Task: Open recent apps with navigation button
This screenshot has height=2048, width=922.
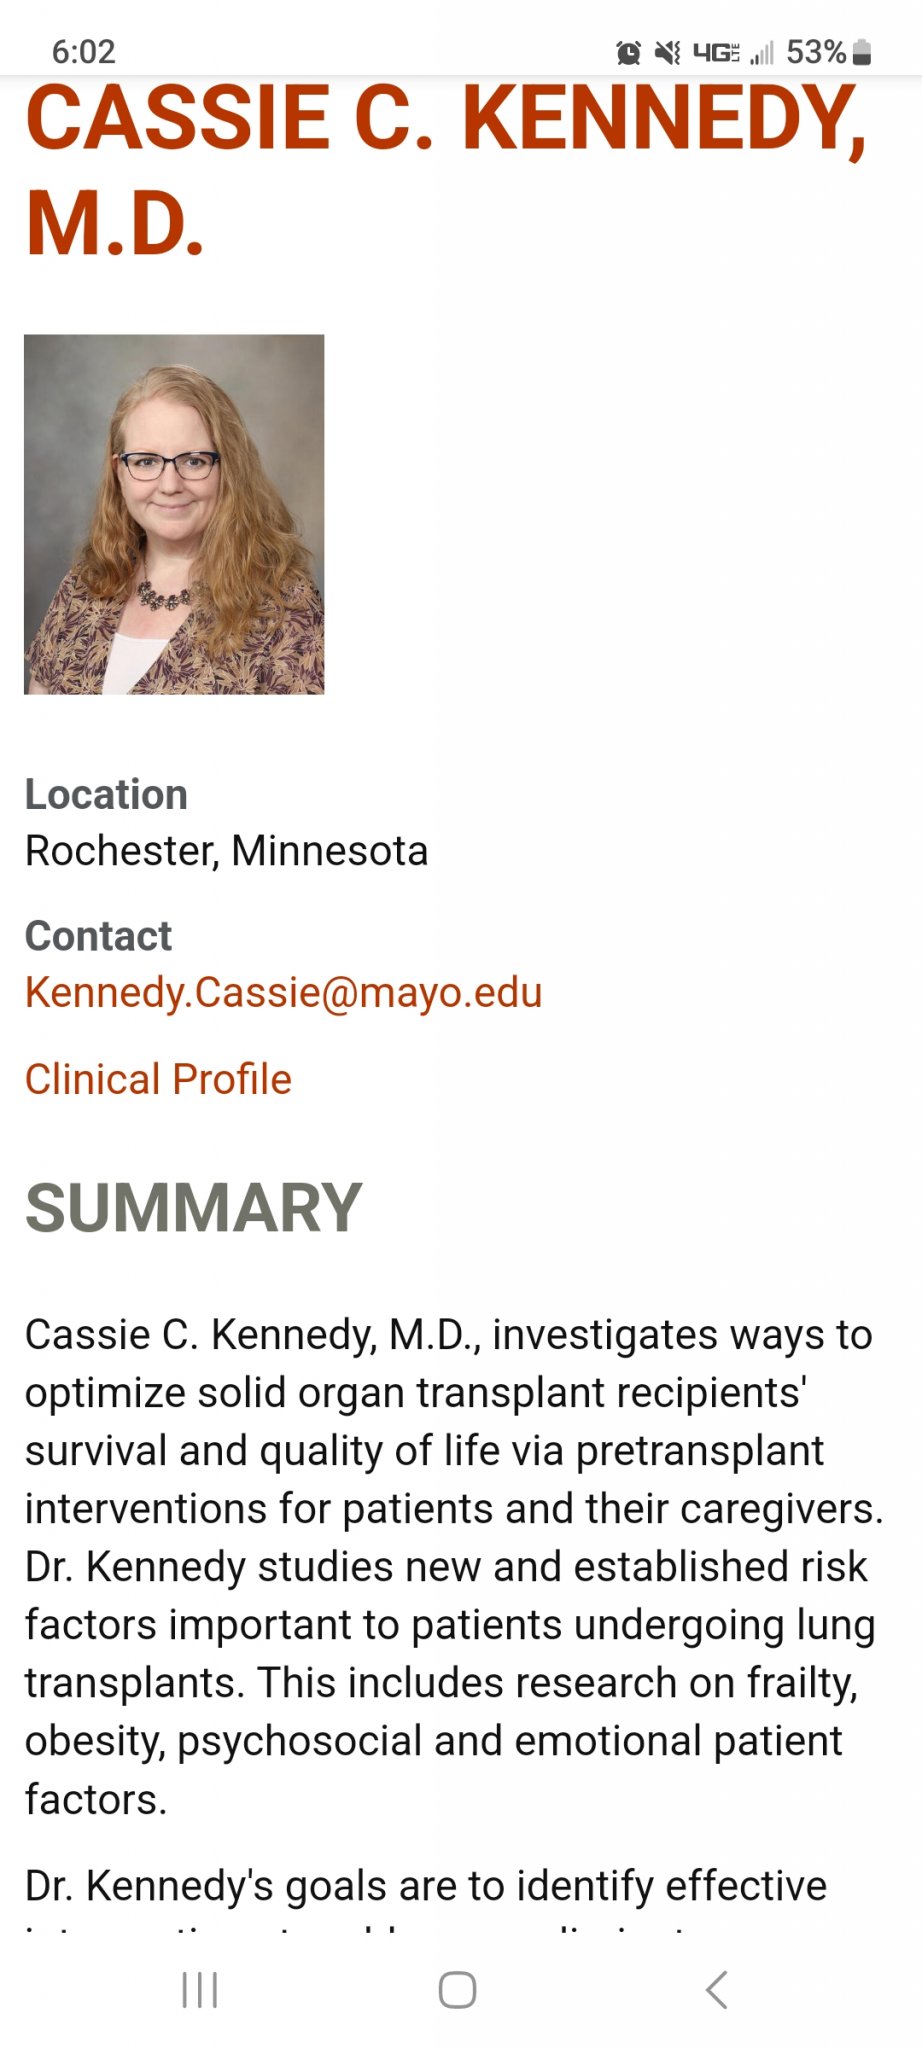Action: 200,1989
